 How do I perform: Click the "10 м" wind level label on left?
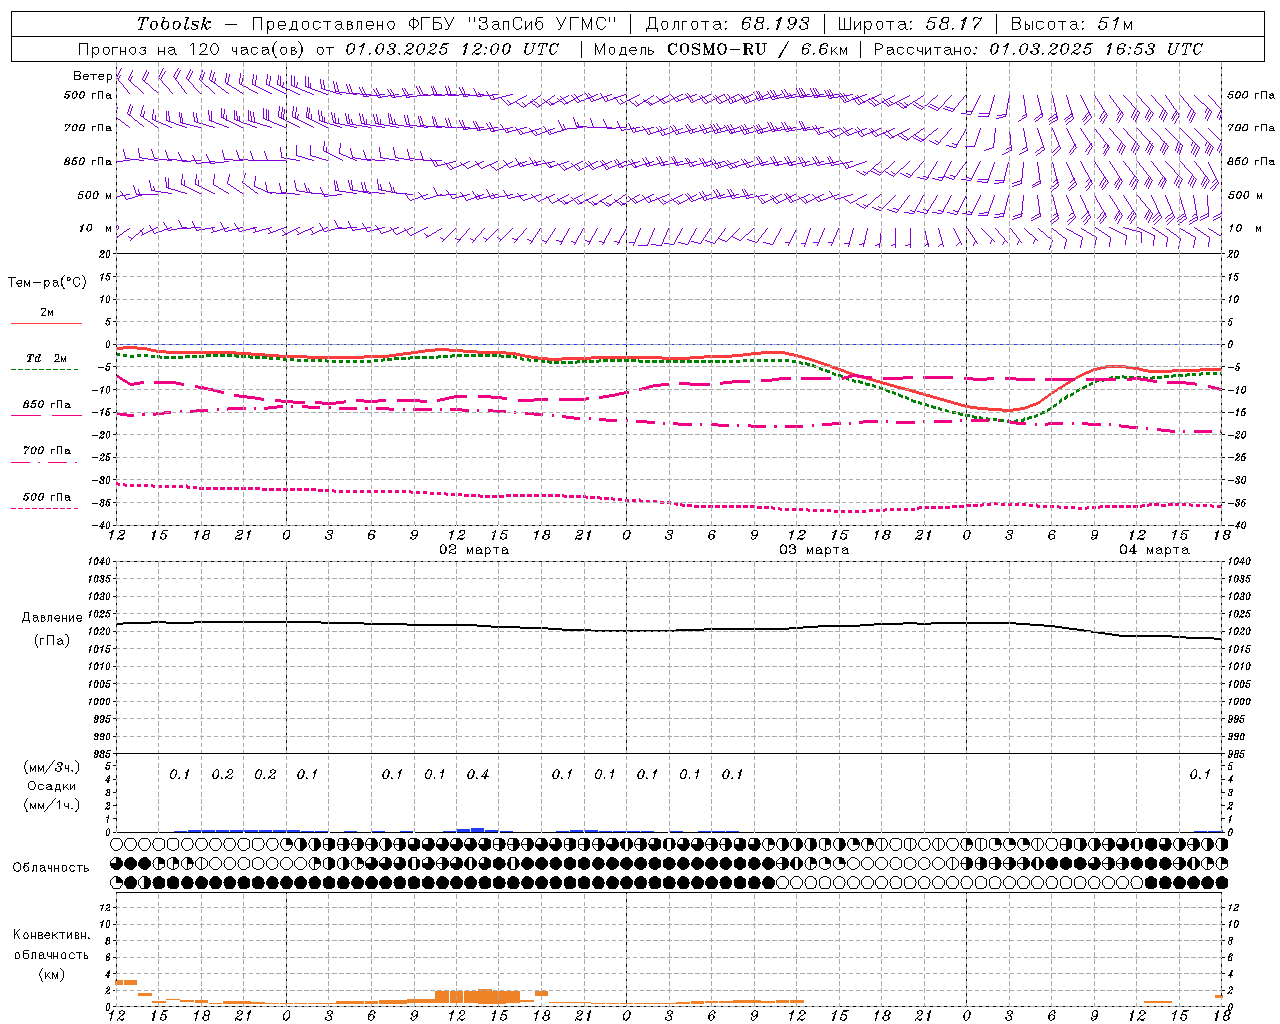point(96,228)
